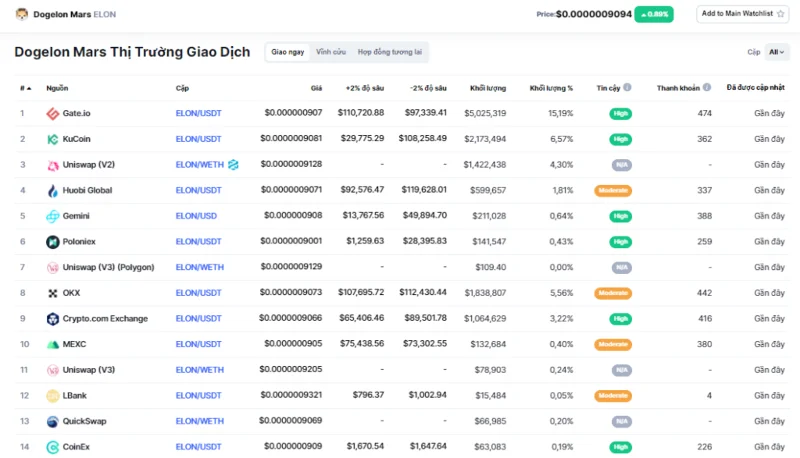Open Gemini ELON/USD pair link
This screenshot has width=800, height=458.
click(x=196, y=216)
